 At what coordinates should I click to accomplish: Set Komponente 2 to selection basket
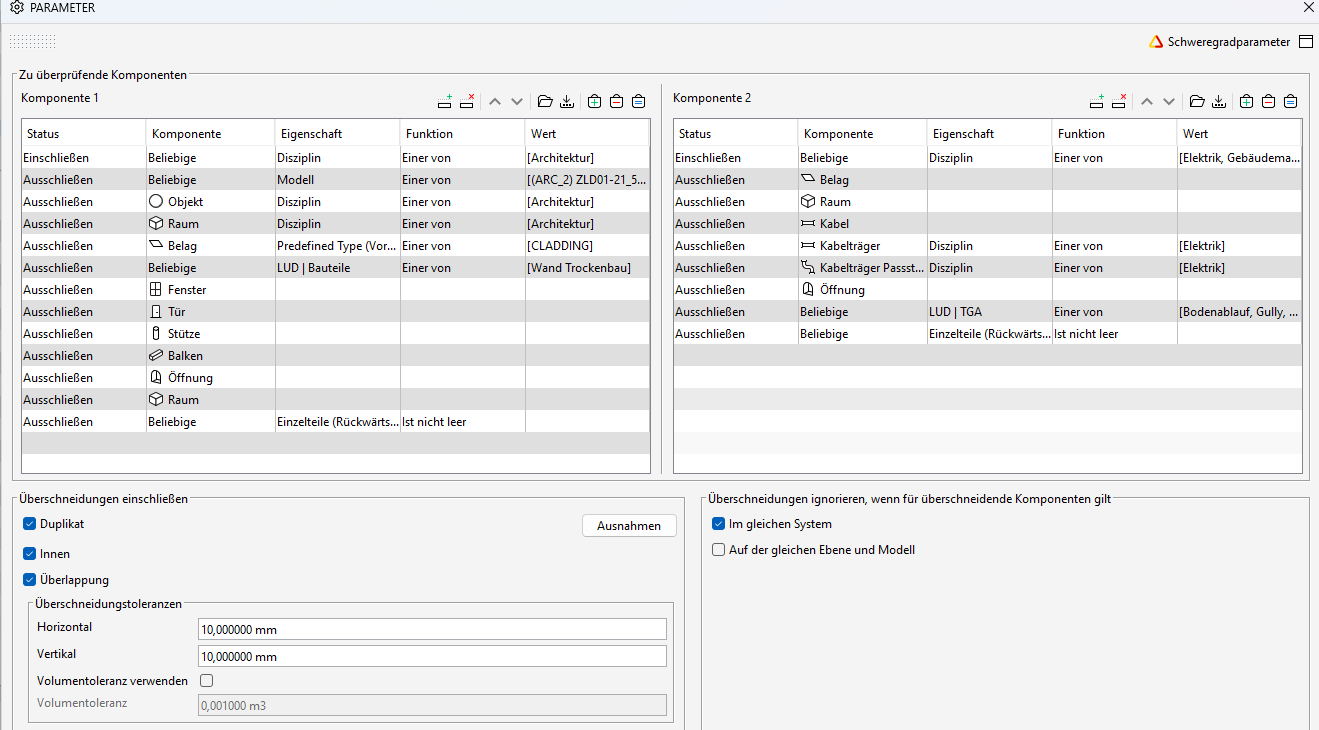(1291, 101)
